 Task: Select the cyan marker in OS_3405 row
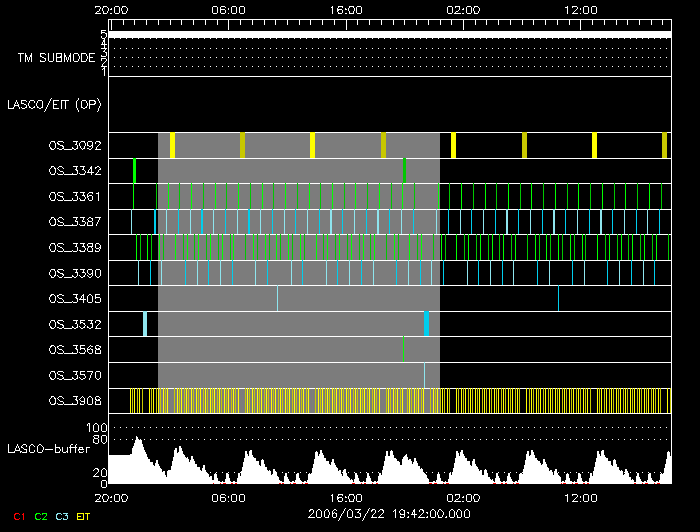[x=558, y=298]
